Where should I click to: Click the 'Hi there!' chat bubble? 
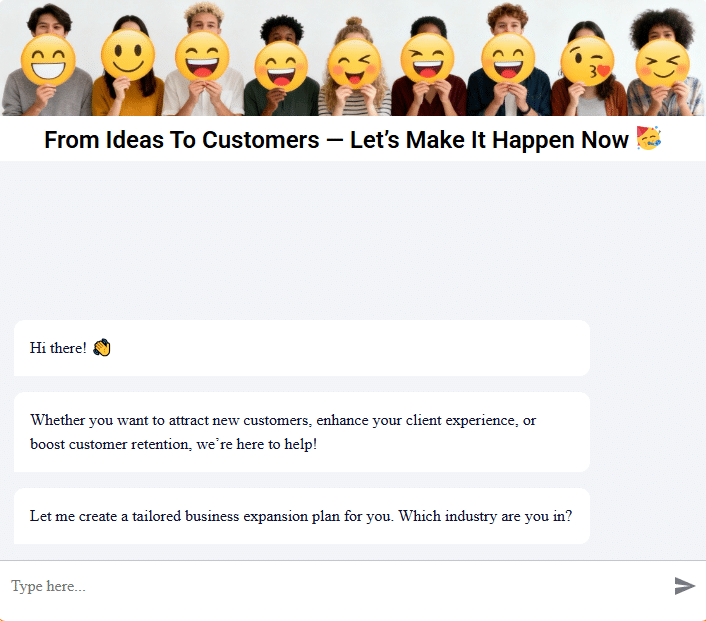[x=301, y=348]
